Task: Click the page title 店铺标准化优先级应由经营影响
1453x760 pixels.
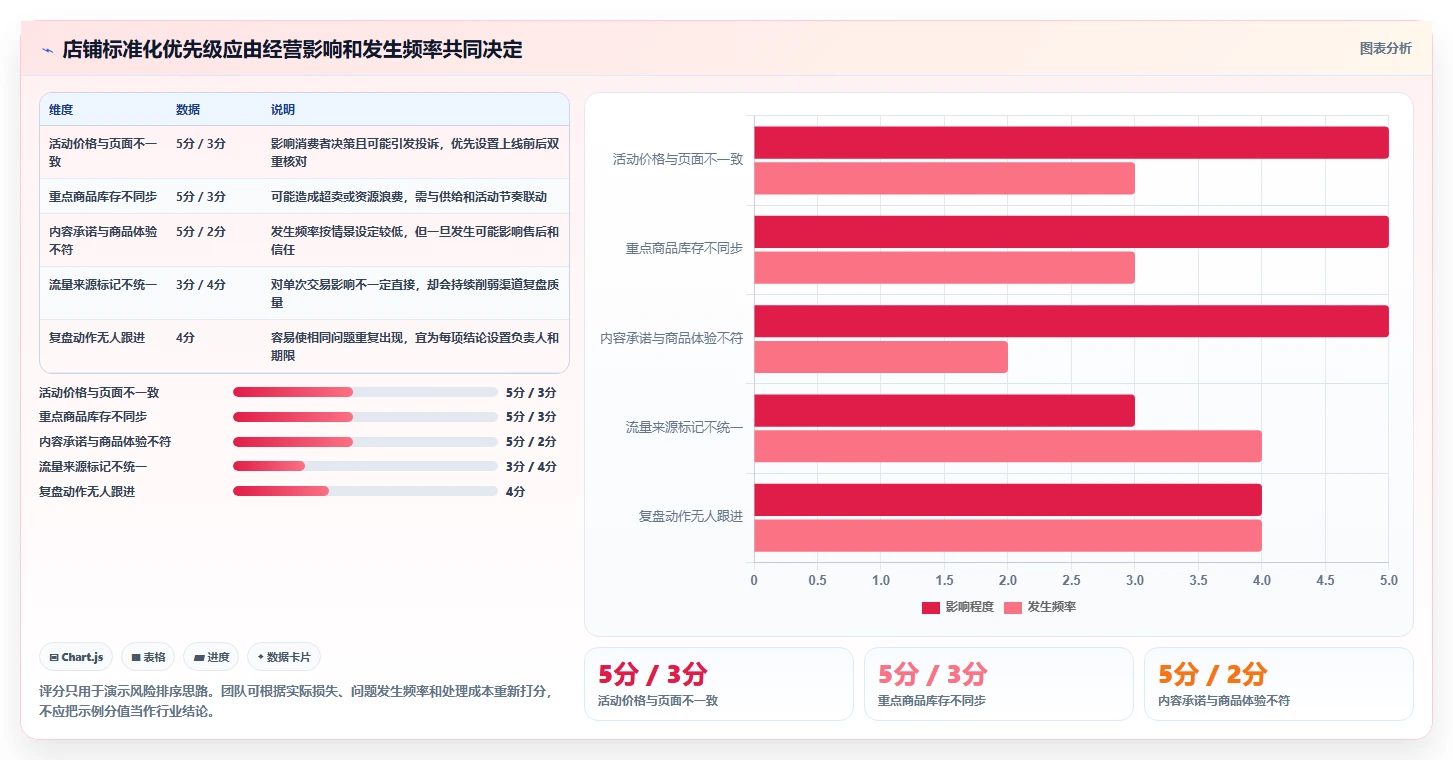Action: (x=292, y=50)
